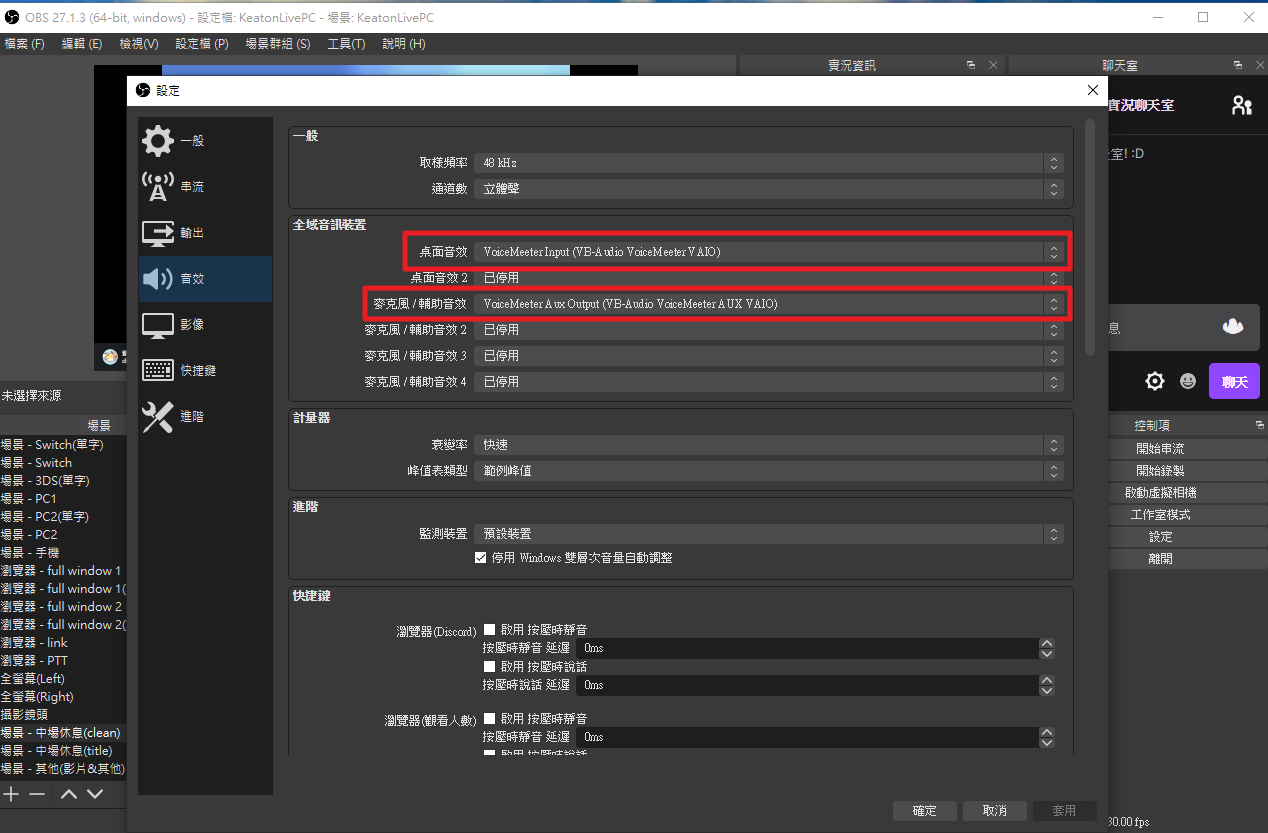Open the 編輯 (E) menu
This screenshot has height=833, width=1268.
coord(82,44)
